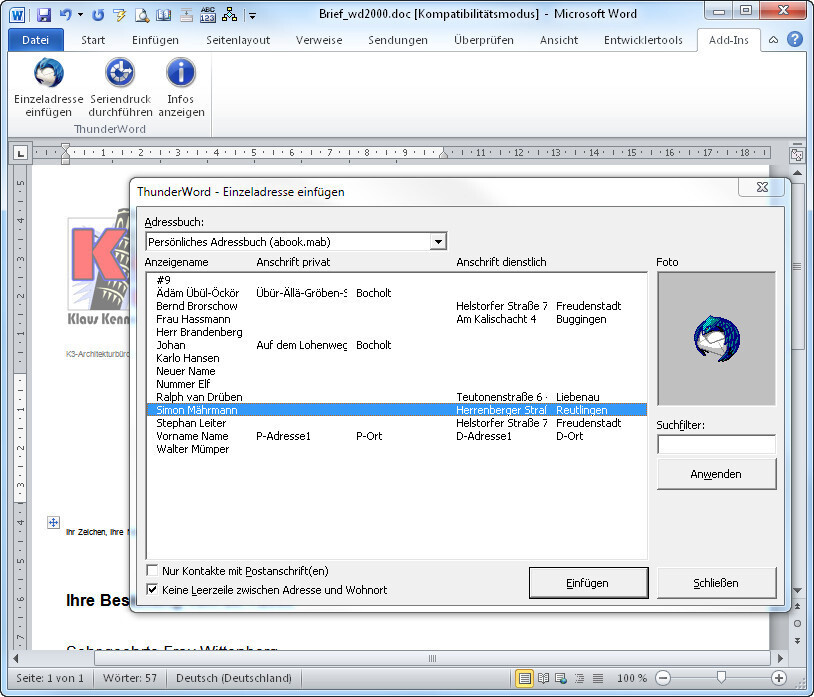Switch to the Start ribbon tab

coord(93,40)
